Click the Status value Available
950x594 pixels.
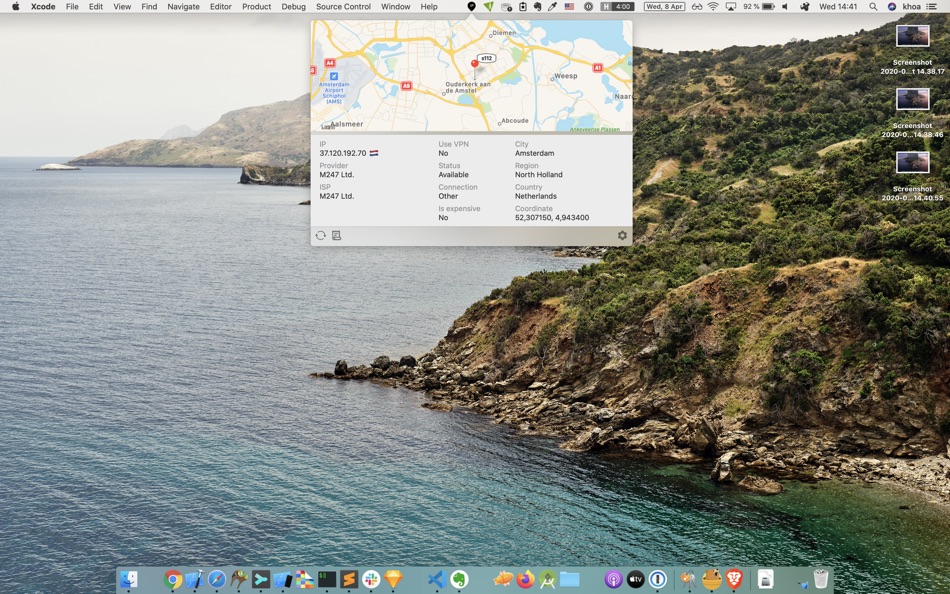click(454, 175)
